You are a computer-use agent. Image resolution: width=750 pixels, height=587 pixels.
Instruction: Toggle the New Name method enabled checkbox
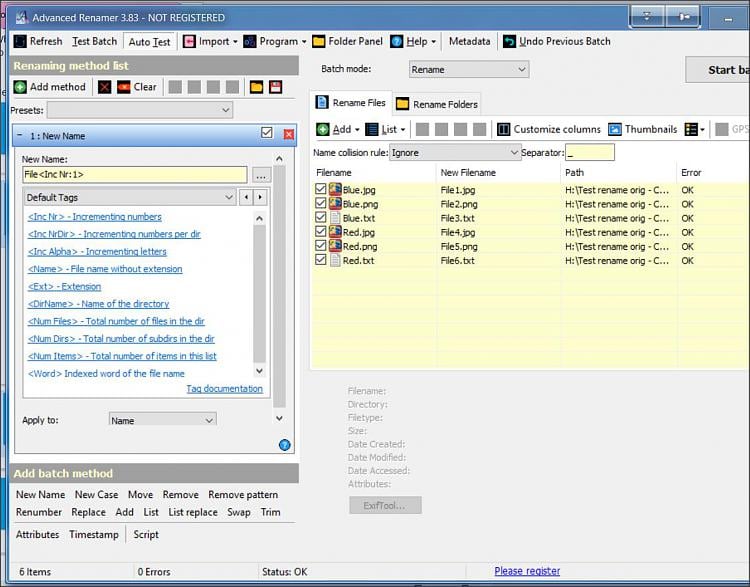267,133
